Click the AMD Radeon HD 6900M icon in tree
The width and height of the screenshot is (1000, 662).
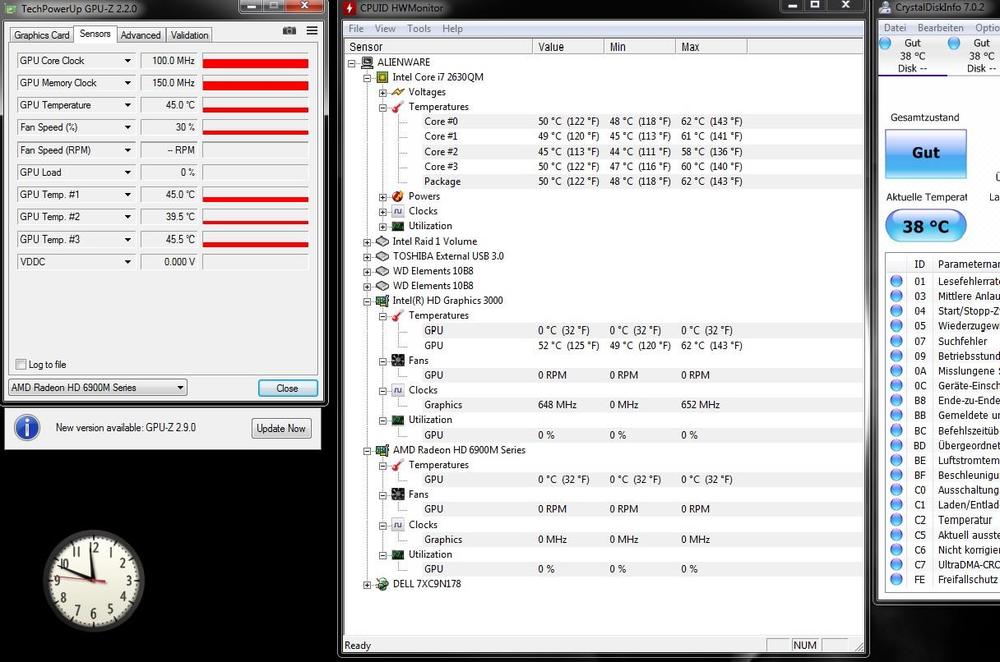tap(381, 450)
